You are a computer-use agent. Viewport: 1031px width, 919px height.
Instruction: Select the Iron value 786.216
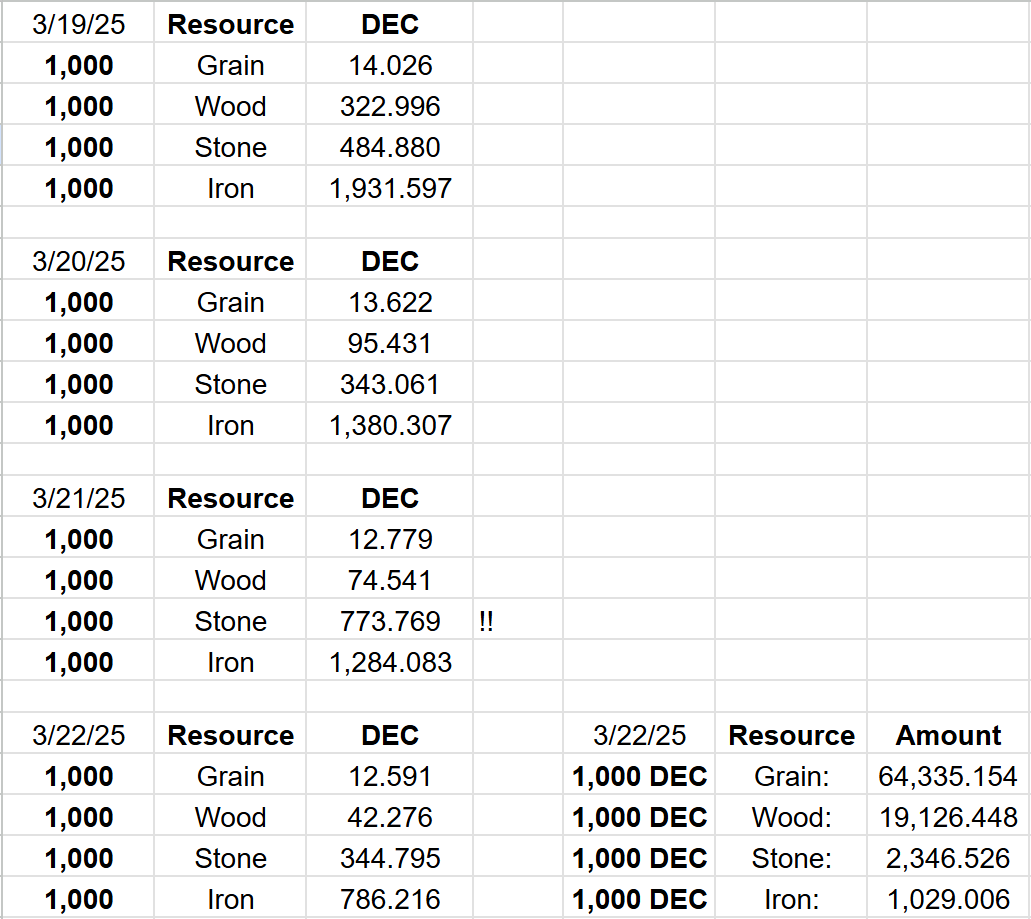click(390, 899)
